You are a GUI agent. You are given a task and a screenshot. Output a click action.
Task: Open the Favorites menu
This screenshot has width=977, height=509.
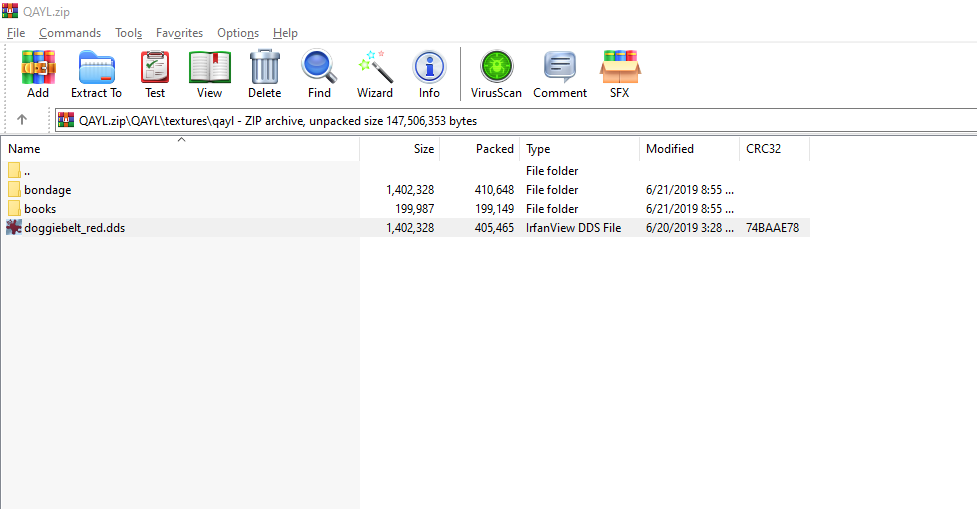tap(179, 33)
